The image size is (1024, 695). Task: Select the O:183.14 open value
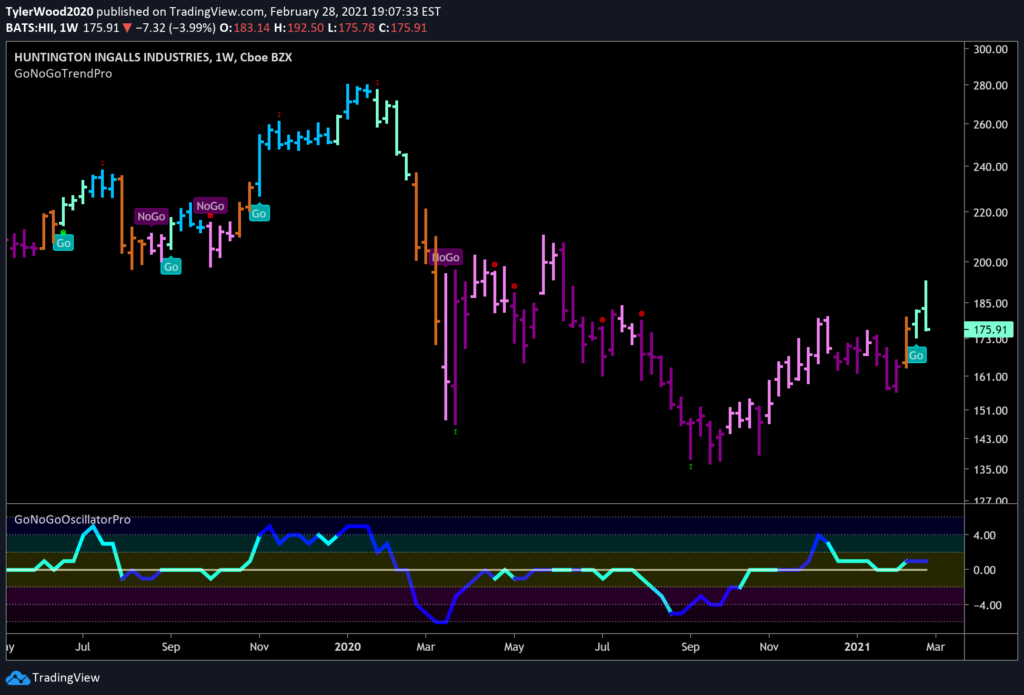click(243, 27)
